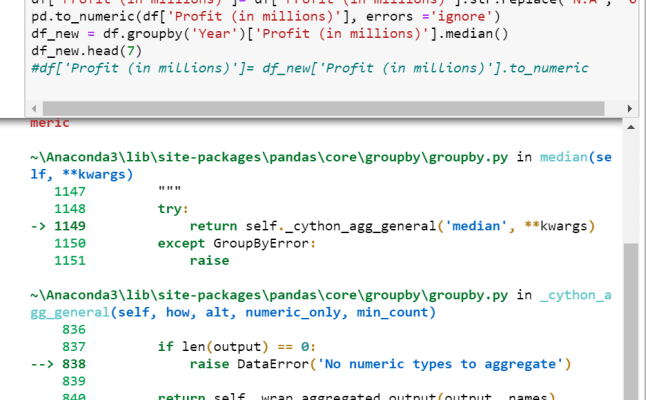Click the 'try:' line at 1148

(173, 208)
